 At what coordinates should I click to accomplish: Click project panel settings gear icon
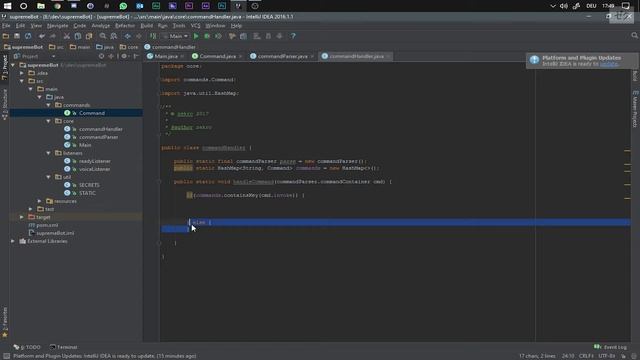click(124, 56)
